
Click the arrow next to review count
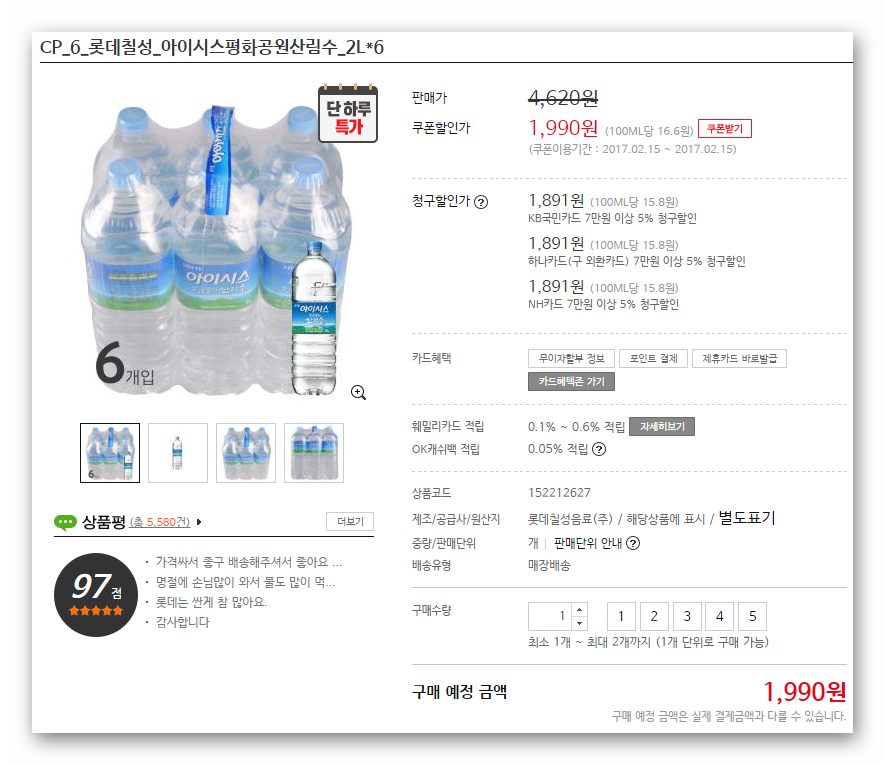coord(199,522)
